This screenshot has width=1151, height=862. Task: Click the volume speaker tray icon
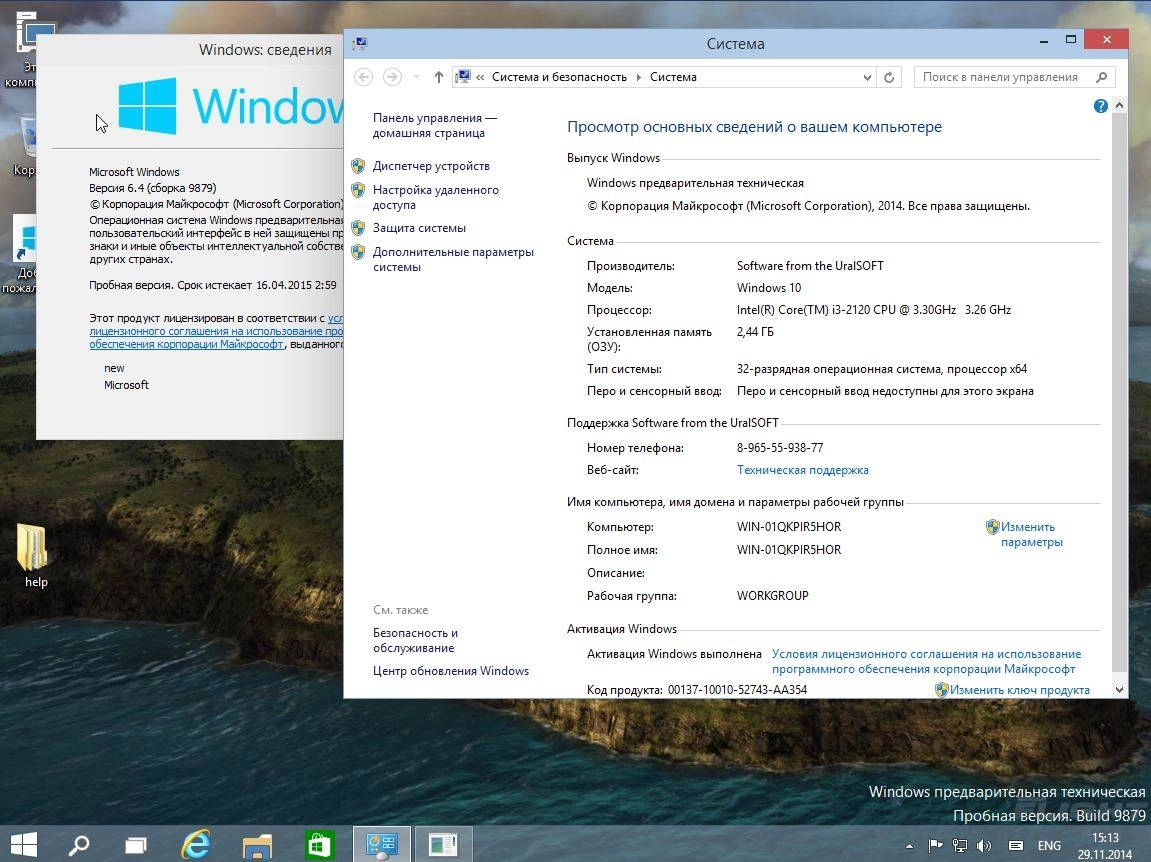tap(984, 846)
